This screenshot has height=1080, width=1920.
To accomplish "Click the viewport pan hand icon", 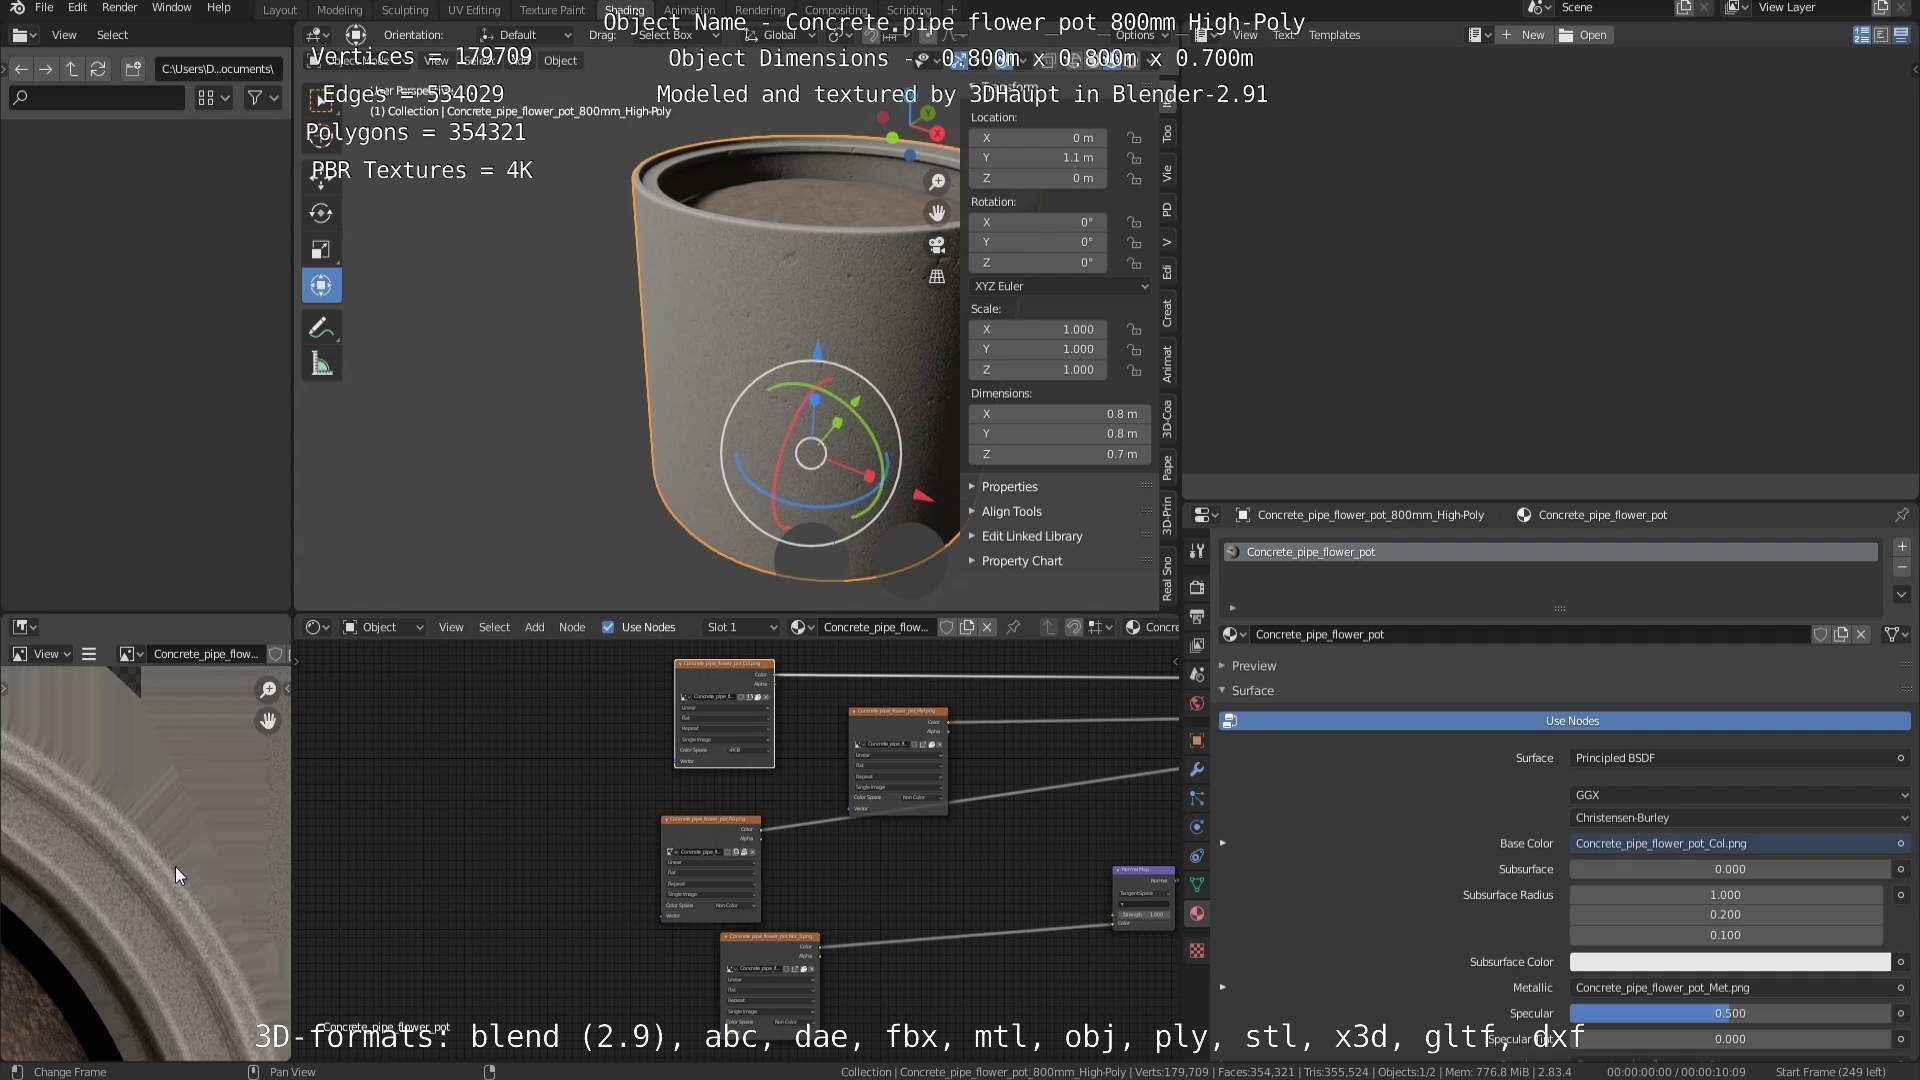I will click(937, 213).
